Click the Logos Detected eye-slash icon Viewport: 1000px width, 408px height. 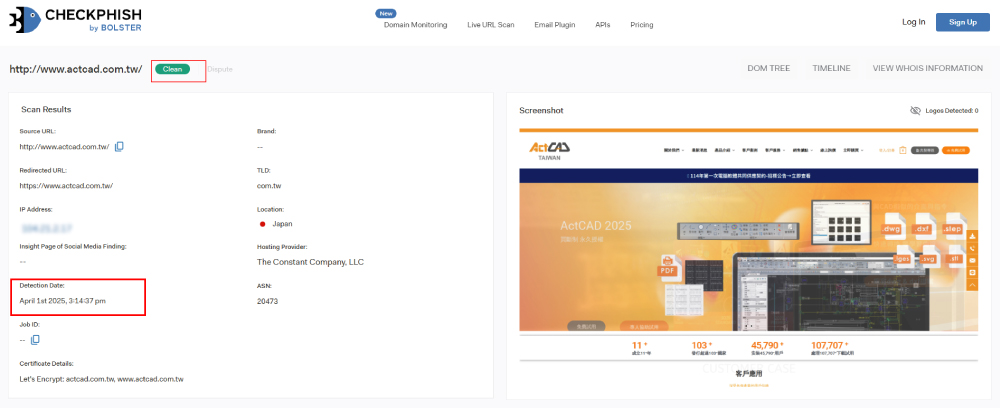(x=915, y=110)
